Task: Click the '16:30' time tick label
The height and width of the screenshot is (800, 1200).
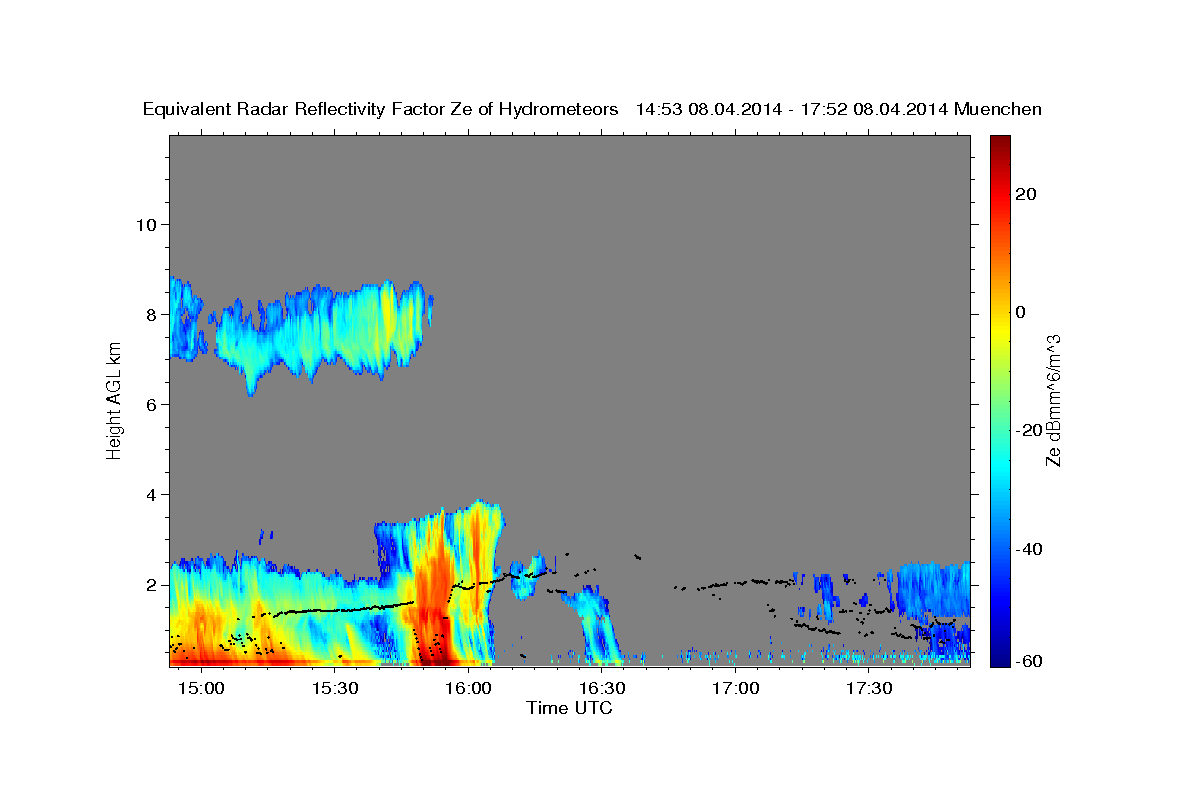Action: 602,688
